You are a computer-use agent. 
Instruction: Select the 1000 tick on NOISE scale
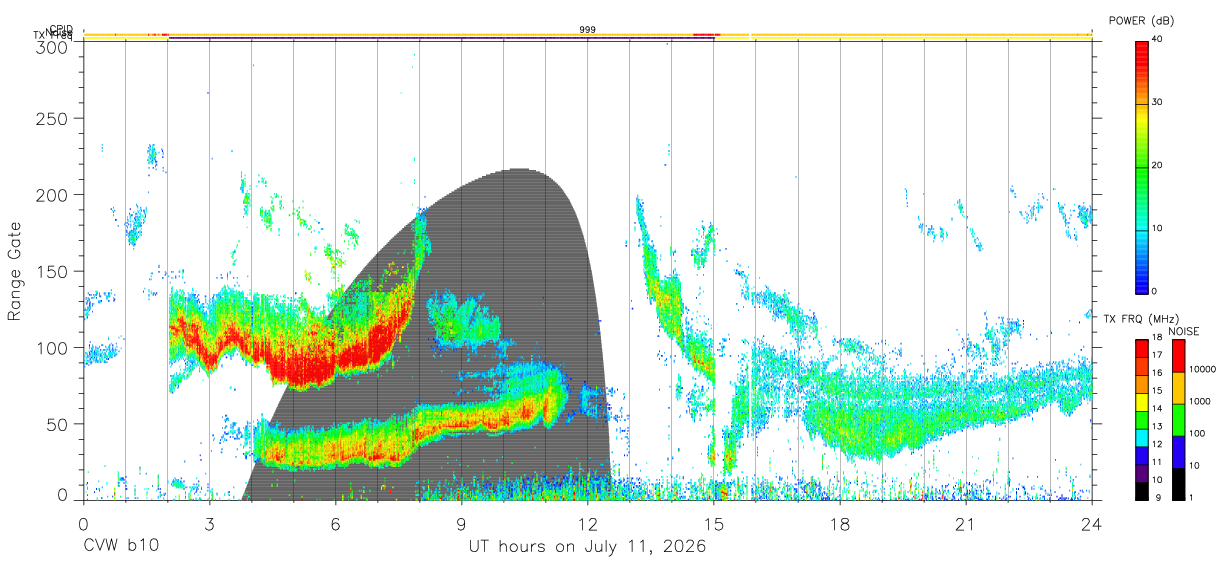tap(1200, 401)
